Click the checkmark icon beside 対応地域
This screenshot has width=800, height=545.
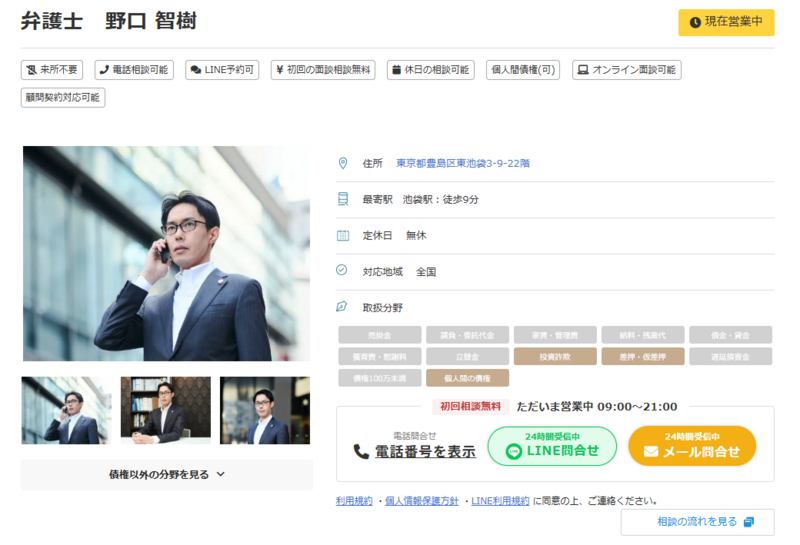[x=342, y=270]
